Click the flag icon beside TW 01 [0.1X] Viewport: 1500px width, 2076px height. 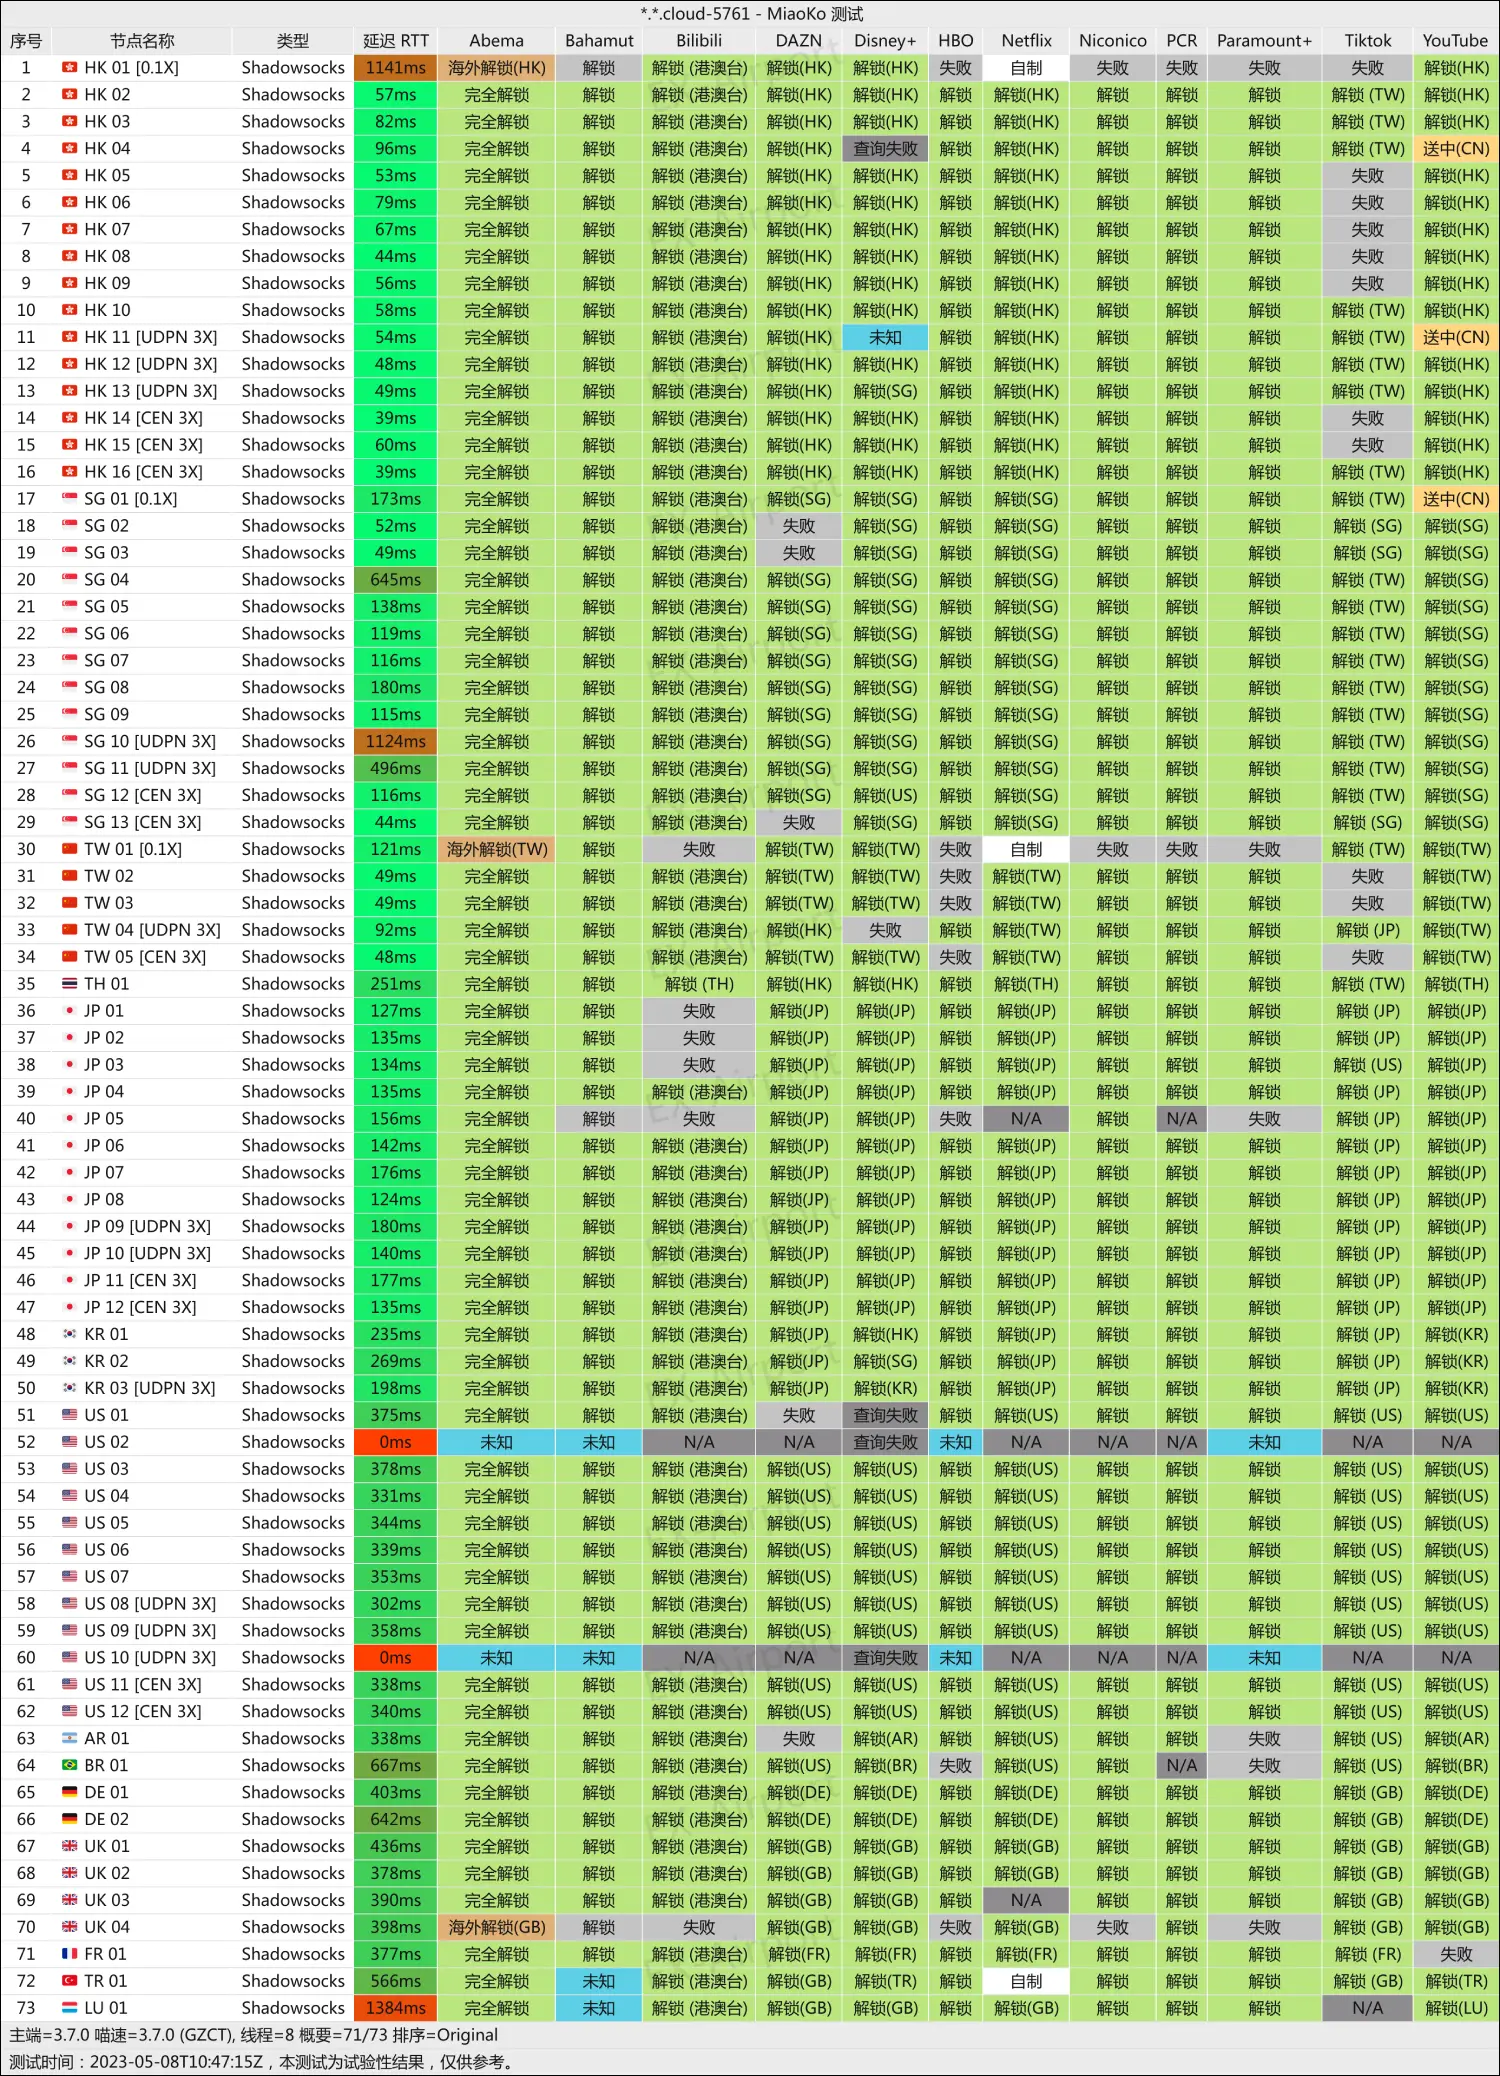pos(69,849)
